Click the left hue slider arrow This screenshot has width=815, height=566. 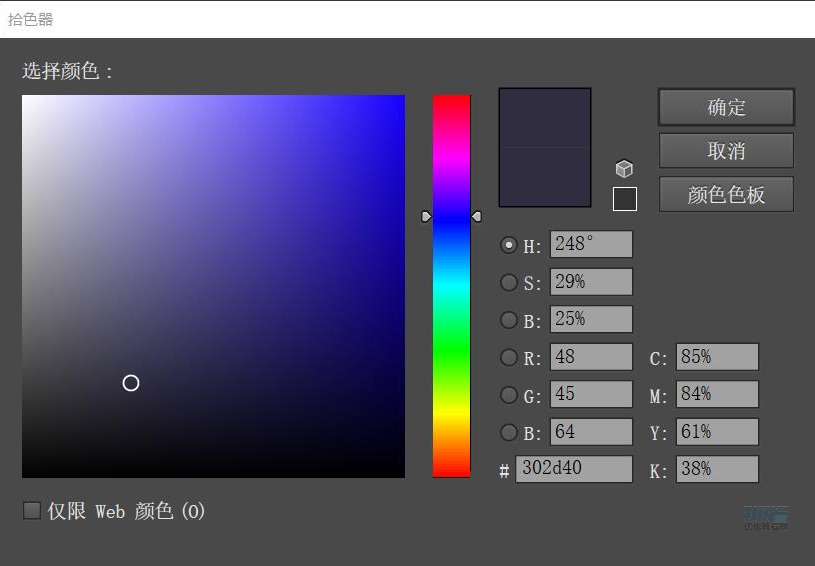426,216
